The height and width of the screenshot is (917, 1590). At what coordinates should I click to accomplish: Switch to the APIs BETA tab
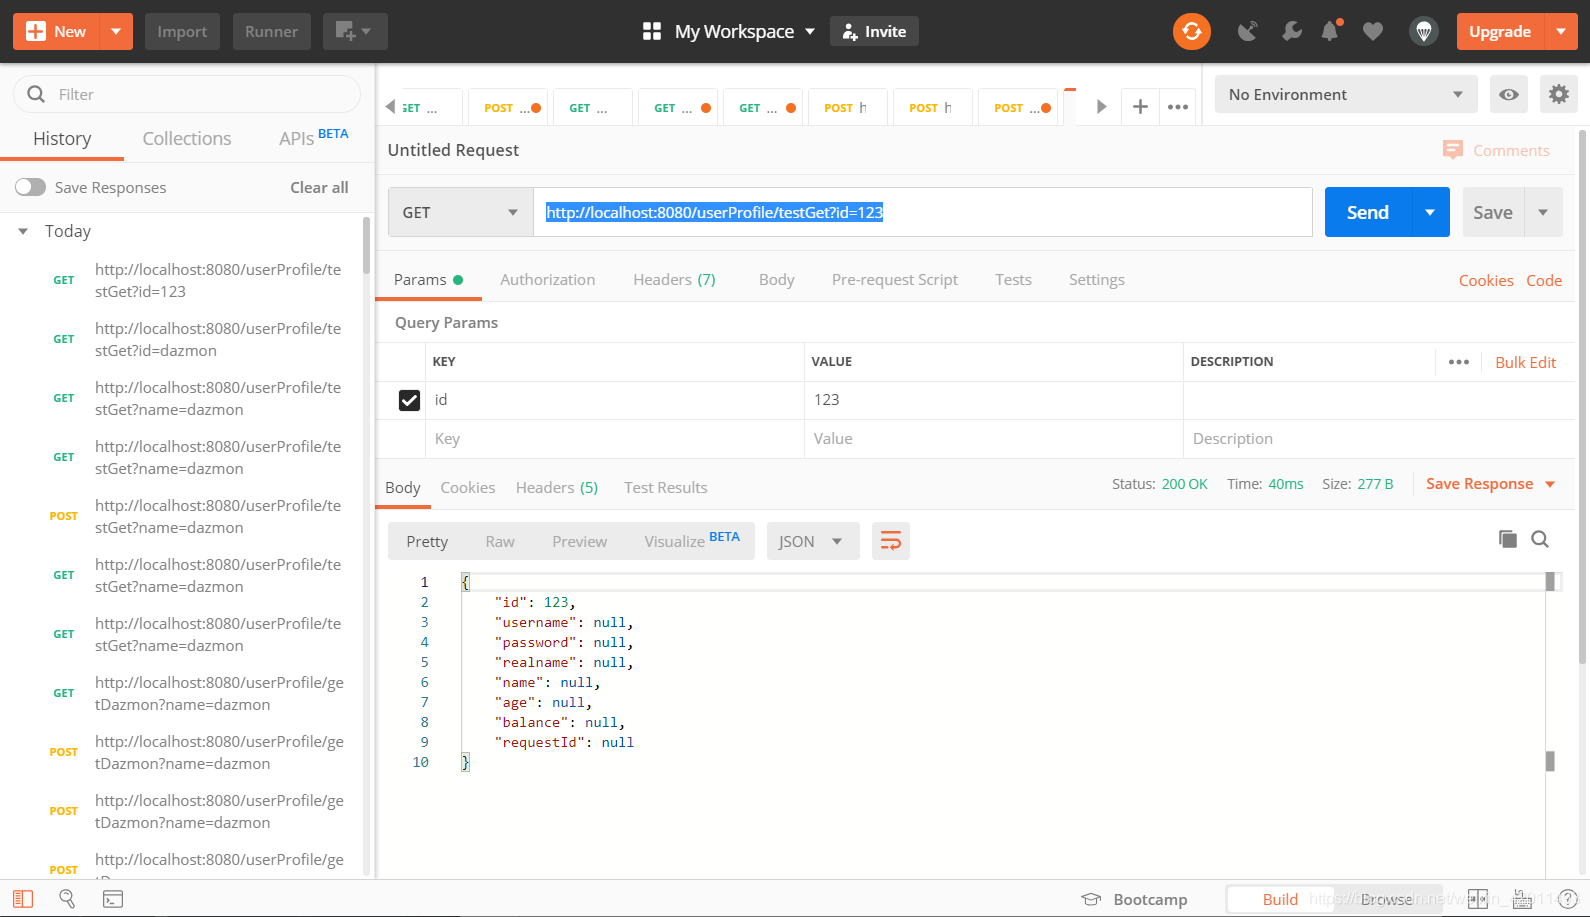click(314, 137)
